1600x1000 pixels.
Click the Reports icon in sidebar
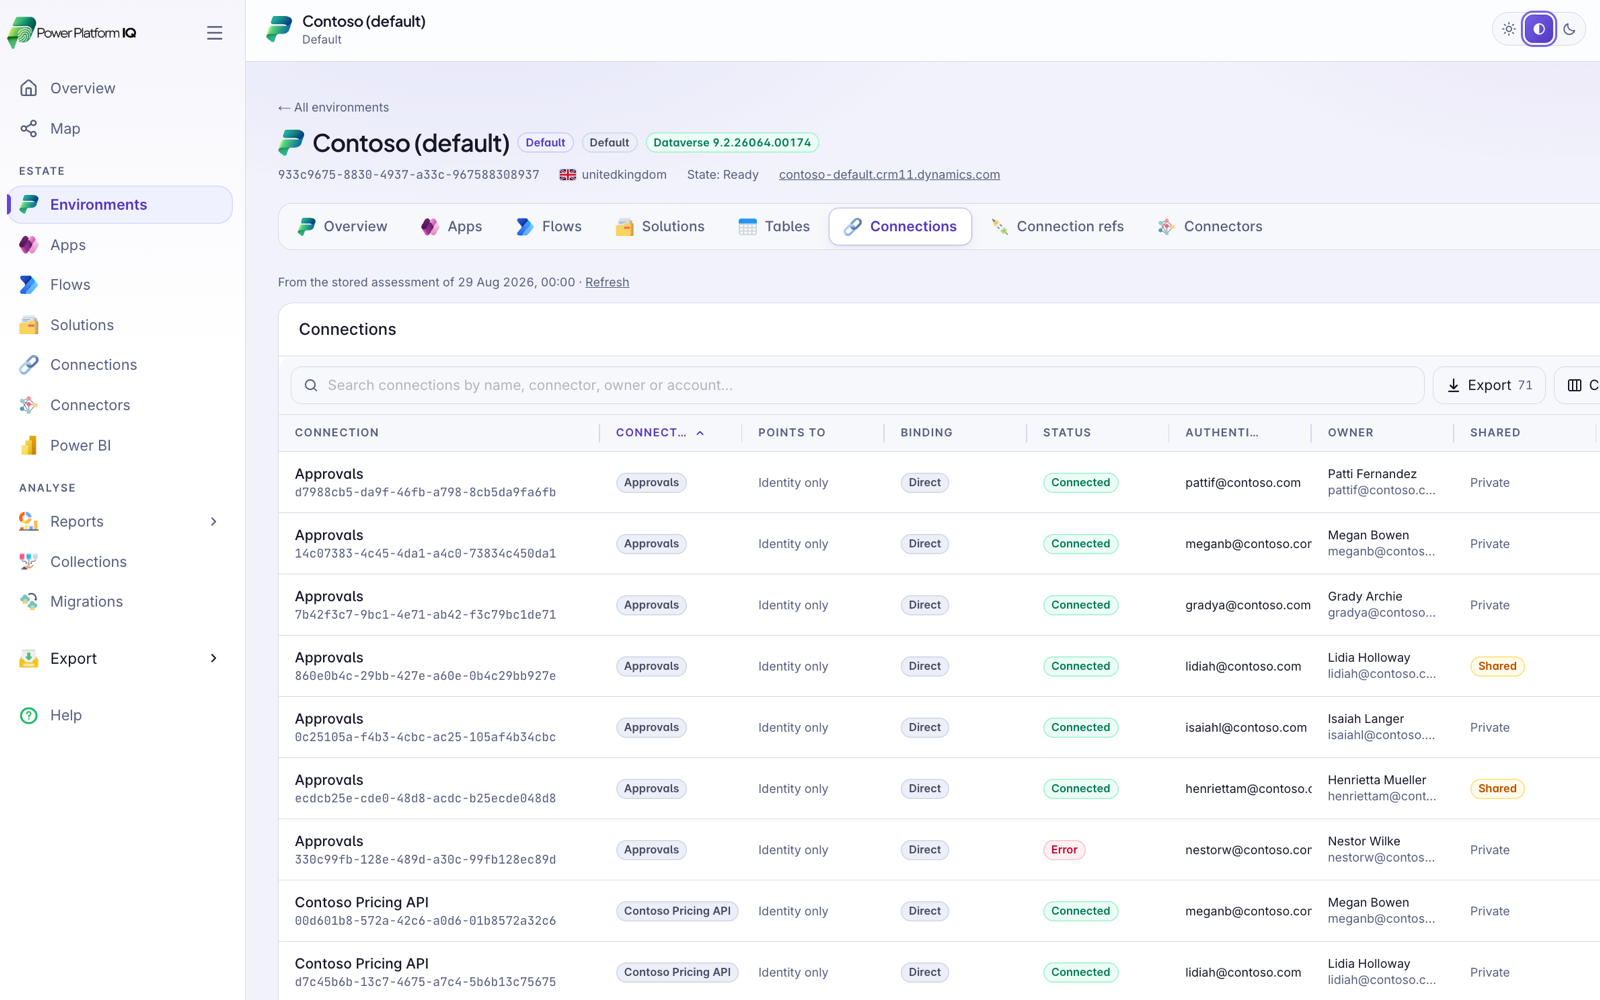tap(29, 521)
